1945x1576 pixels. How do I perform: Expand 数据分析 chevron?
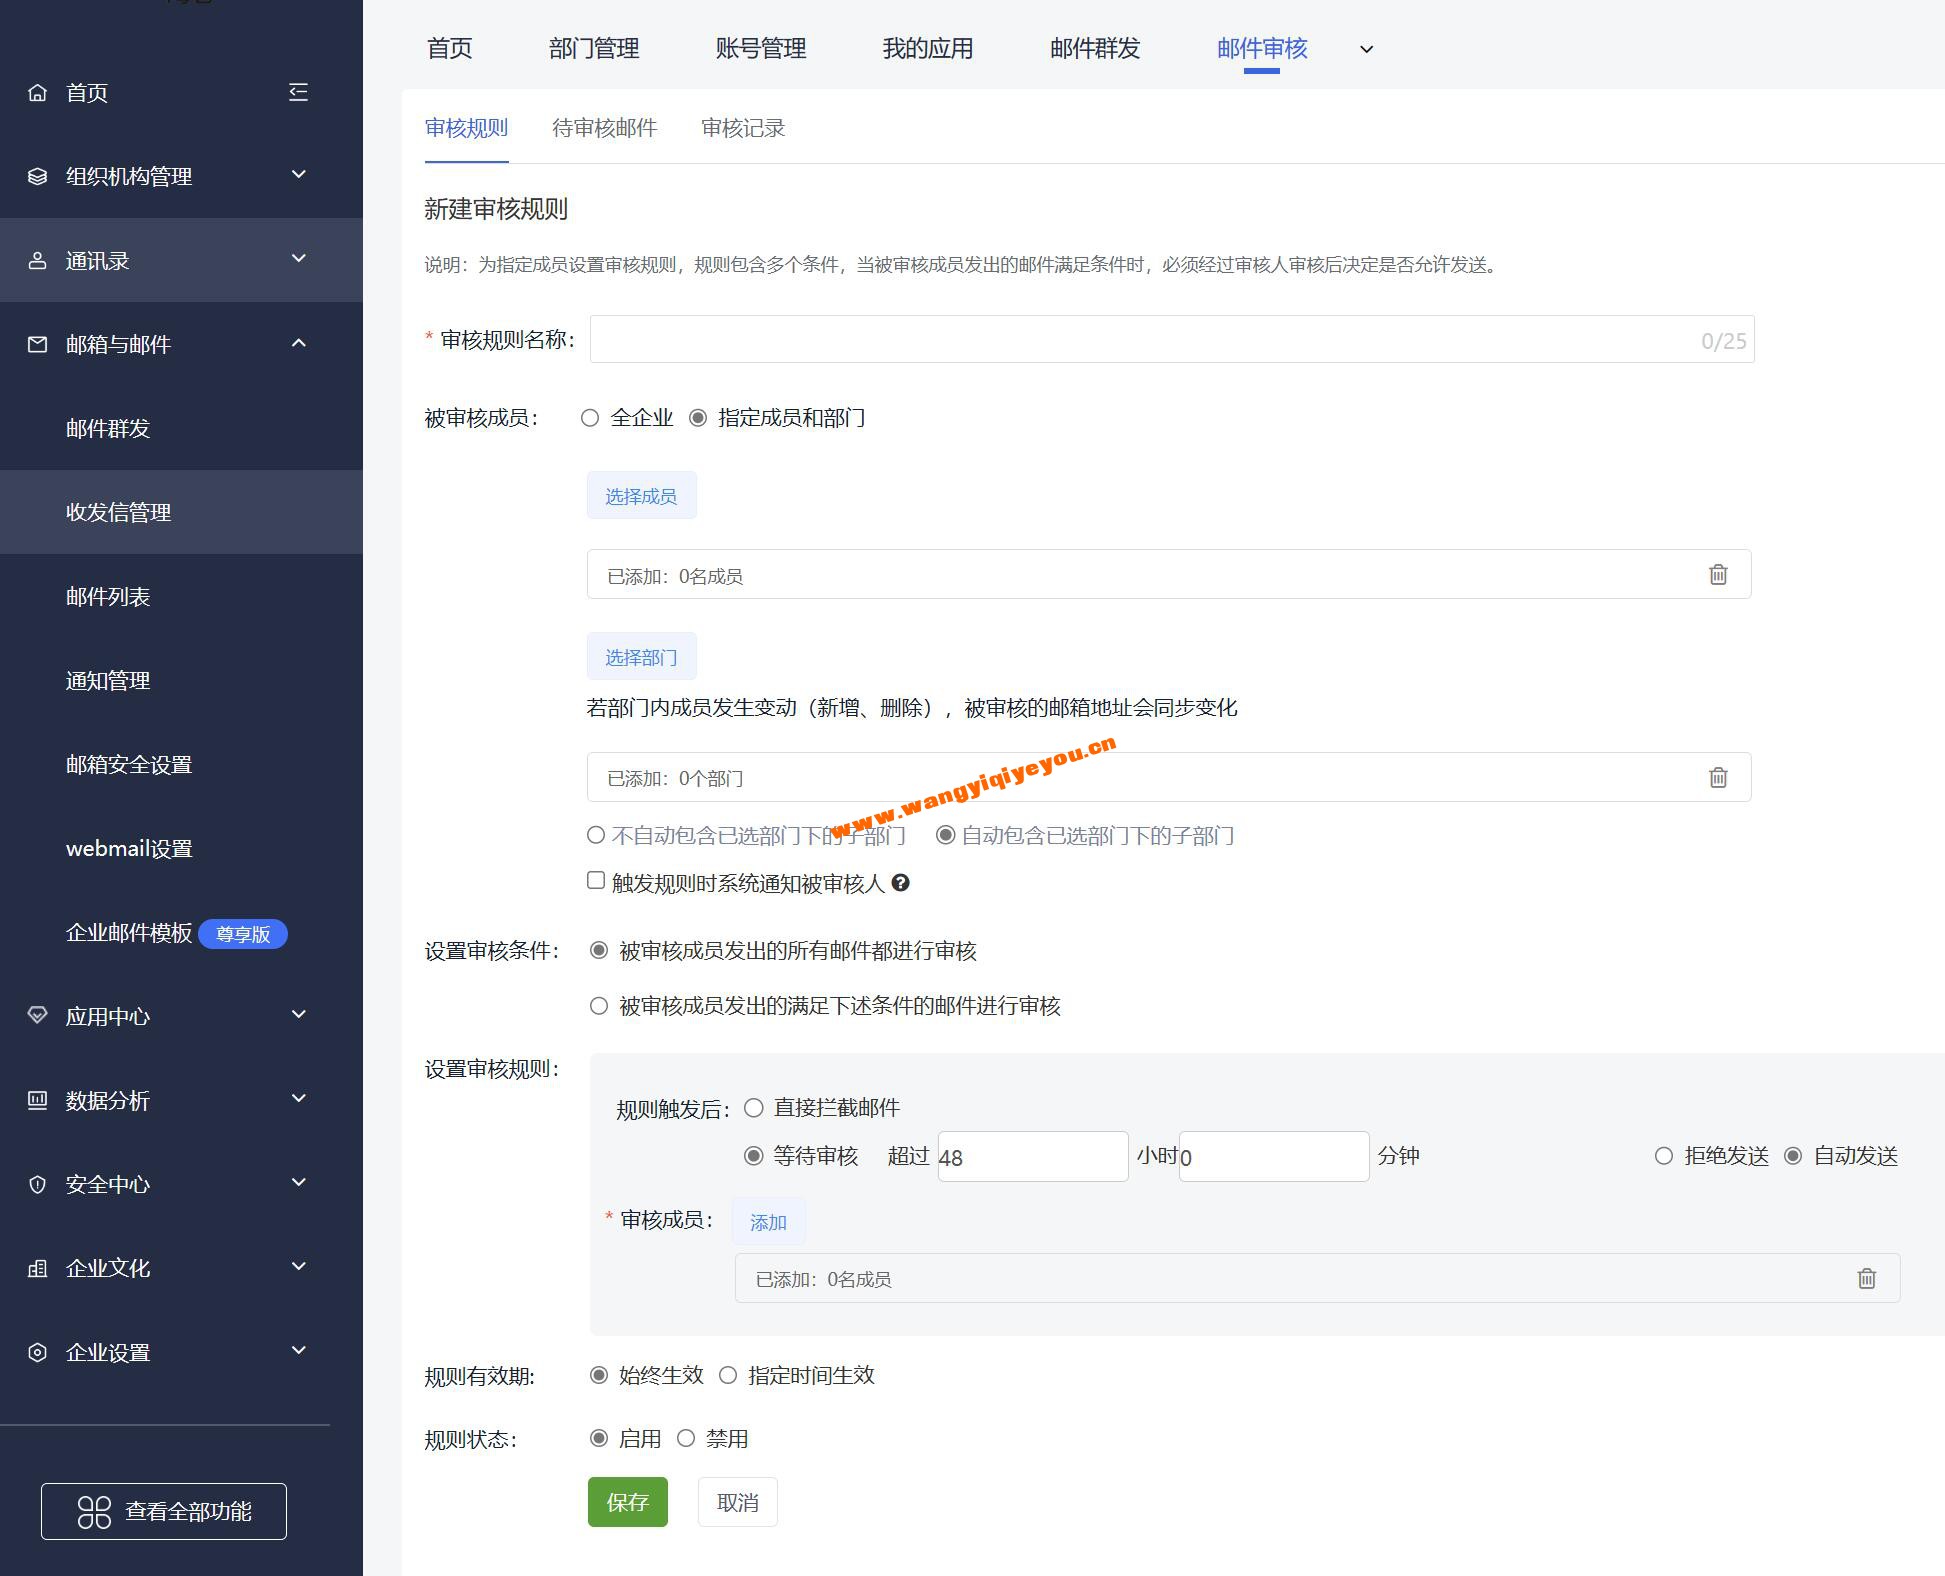(298, 1098)
